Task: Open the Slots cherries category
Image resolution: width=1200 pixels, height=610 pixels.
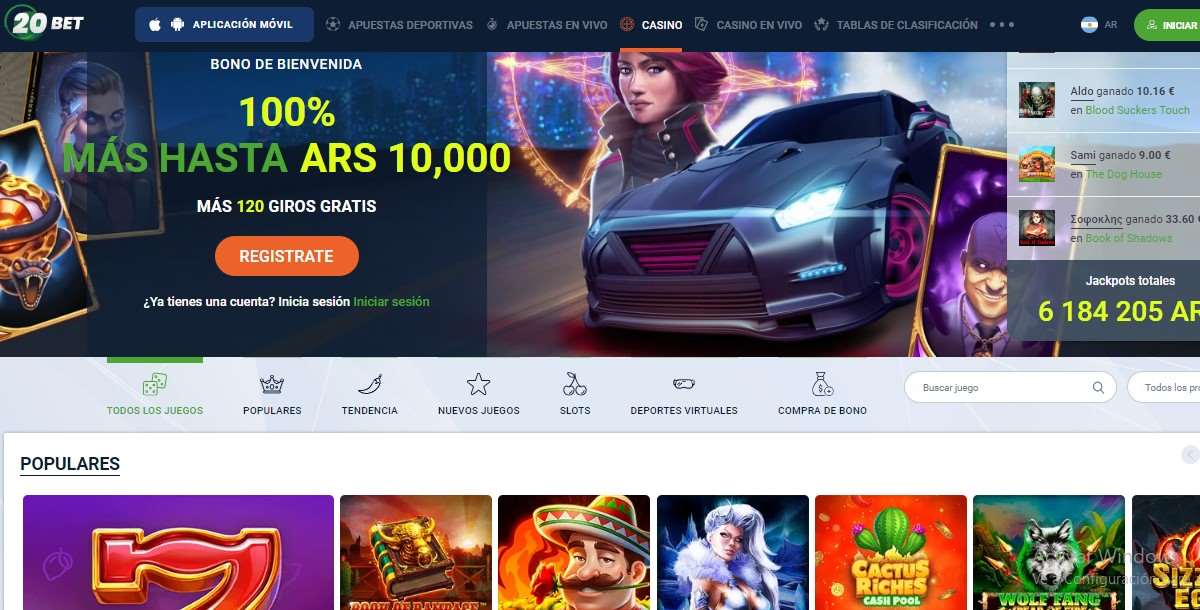Action: tap(575, 394)
